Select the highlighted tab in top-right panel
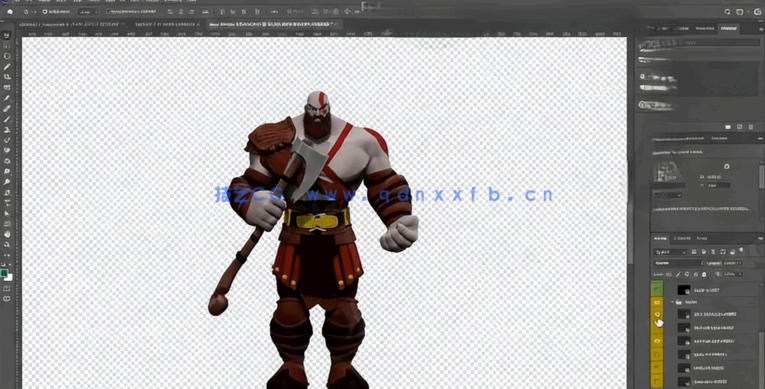The image size is (765, 389). (x=729, y=29)
